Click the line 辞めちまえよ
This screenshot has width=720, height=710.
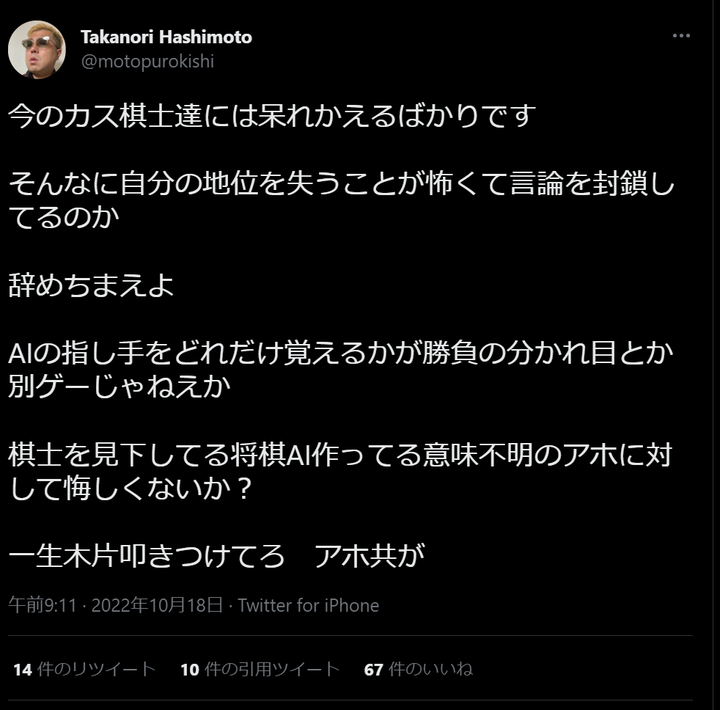tap(91, 285)
